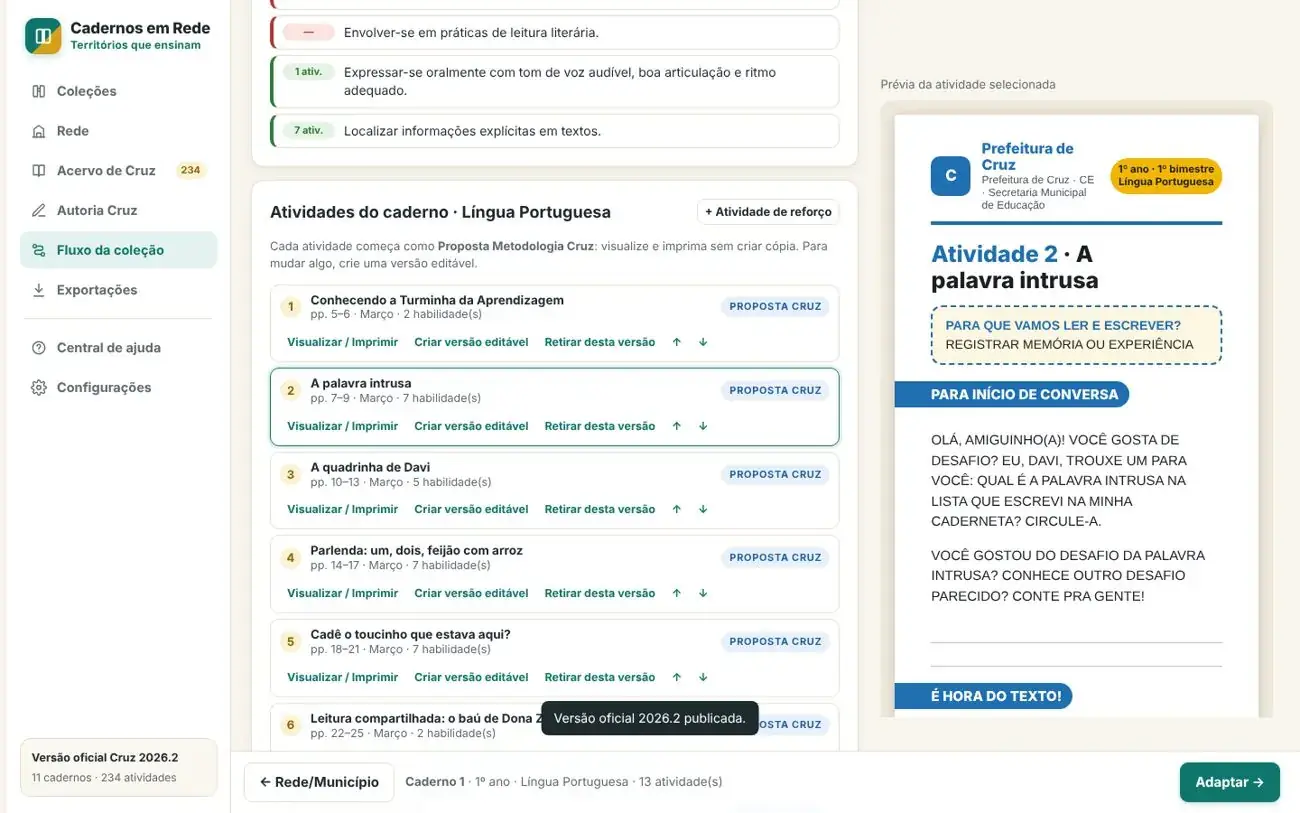Screen dimensions: 1300x813
Task: Click the Cadernos em Rede logo icon
Action: click(x=43, y=36)
